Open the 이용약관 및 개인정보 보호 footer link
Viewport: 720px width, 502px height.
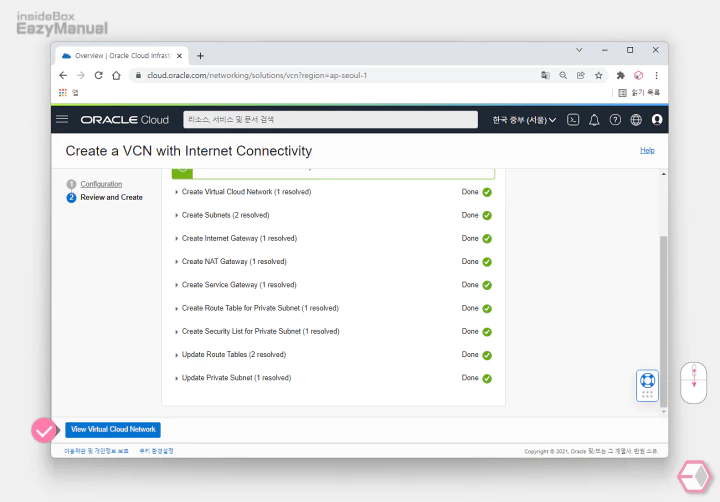tap(96, 451)
